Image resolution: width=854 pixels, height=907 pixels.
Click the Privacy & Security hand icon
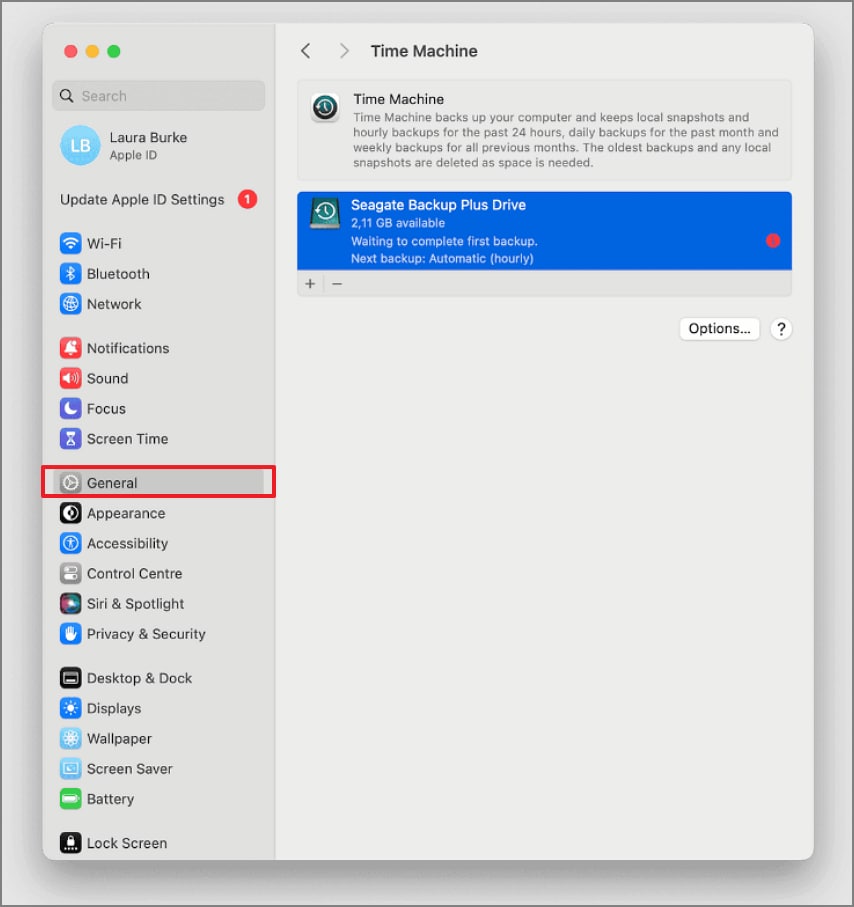(x=70, y=634)
